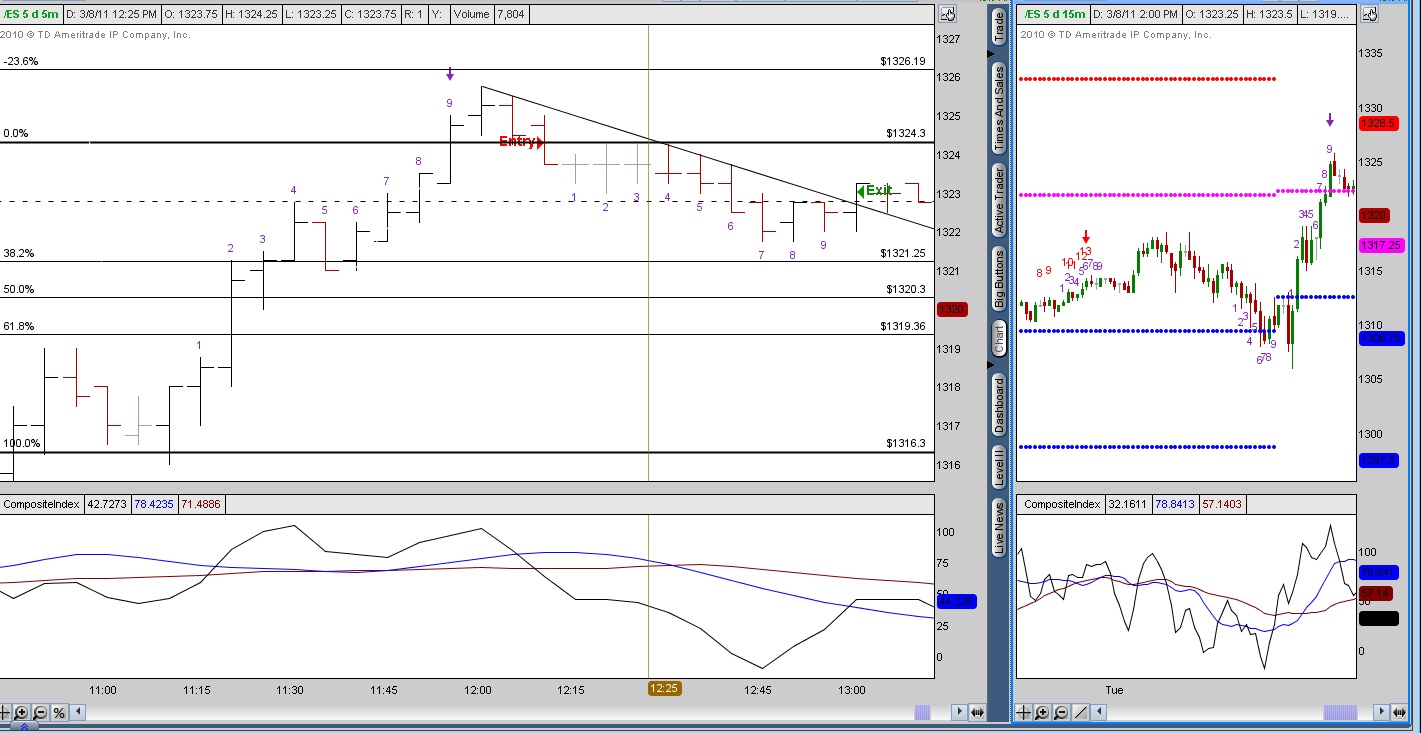Zoom in on the 5m chart
The width and height of the screenshot is (1421, 733).
(22, 712)
